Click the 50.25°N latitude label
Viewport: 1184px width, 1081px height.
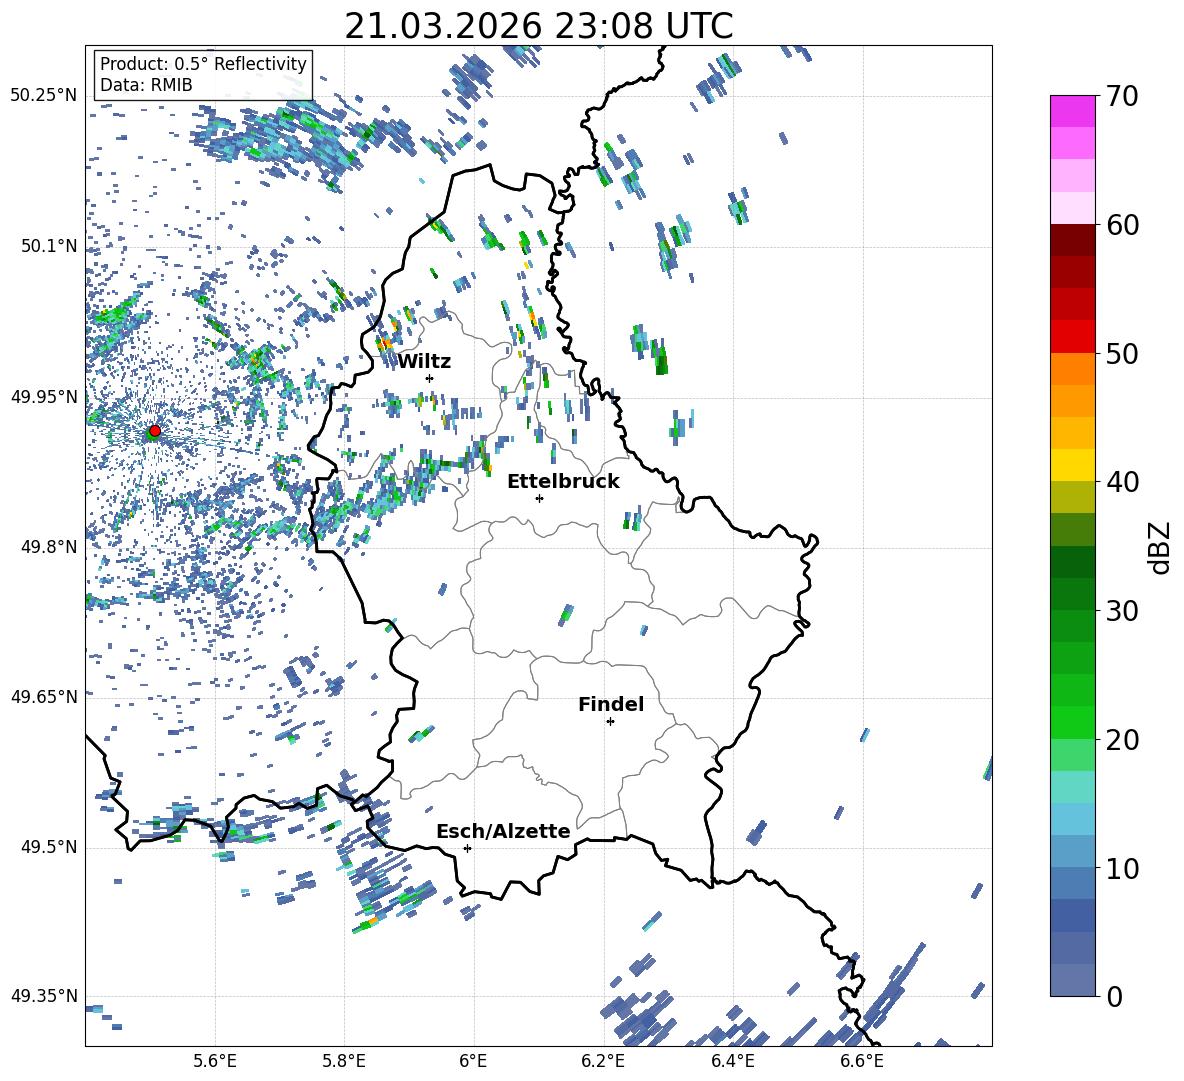pos(43,96)
